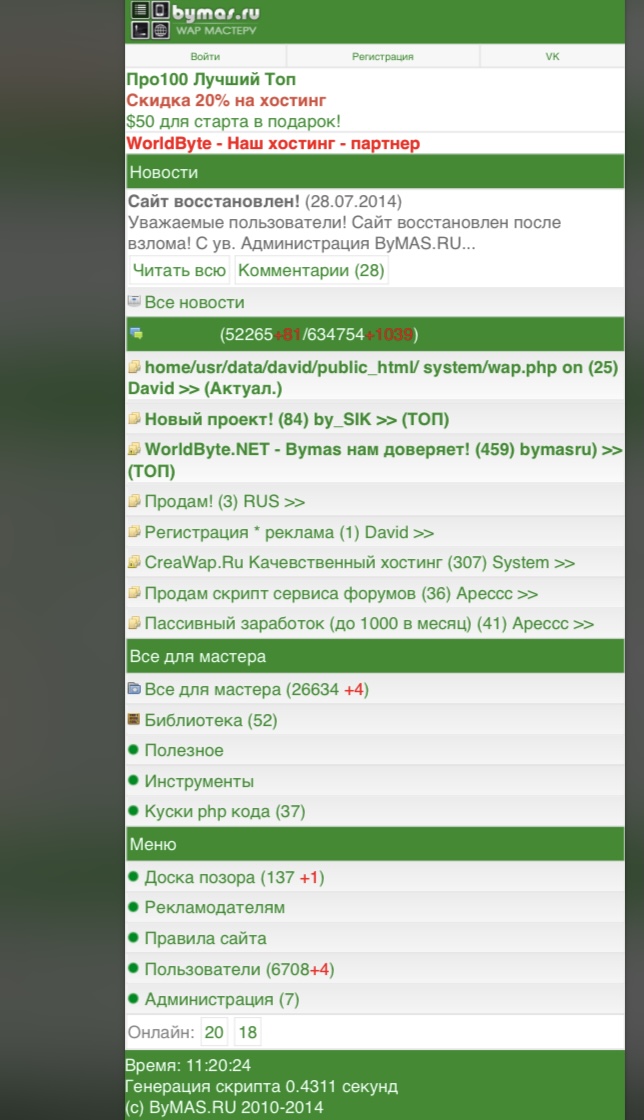The image size is (644, 1120).
Task: Click the online count 20 box
Action: tap(214, 1032)
